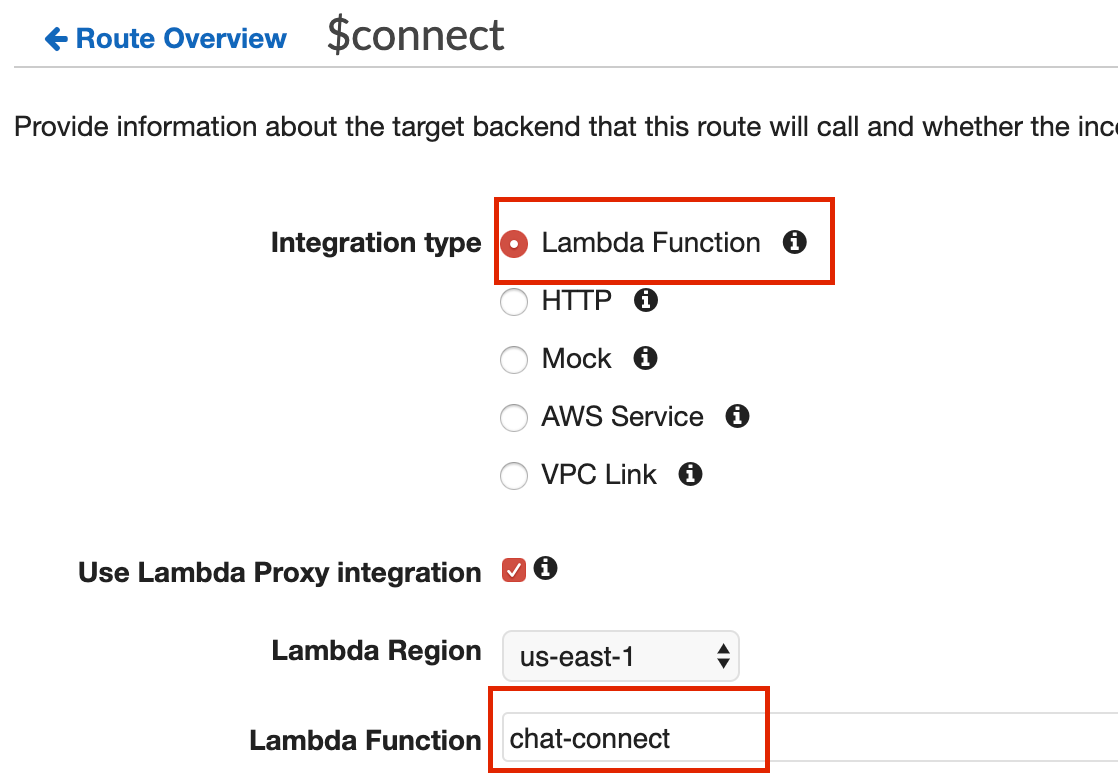Screen dimensions: 1118x776
Task: Click info icon beside Mock option
Action: 646,358
